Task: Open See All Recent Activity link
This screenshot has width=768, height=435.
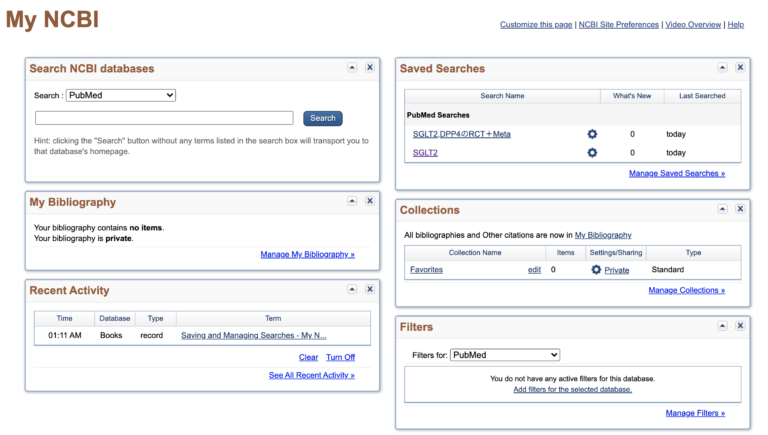Action: tap(312, 375)
